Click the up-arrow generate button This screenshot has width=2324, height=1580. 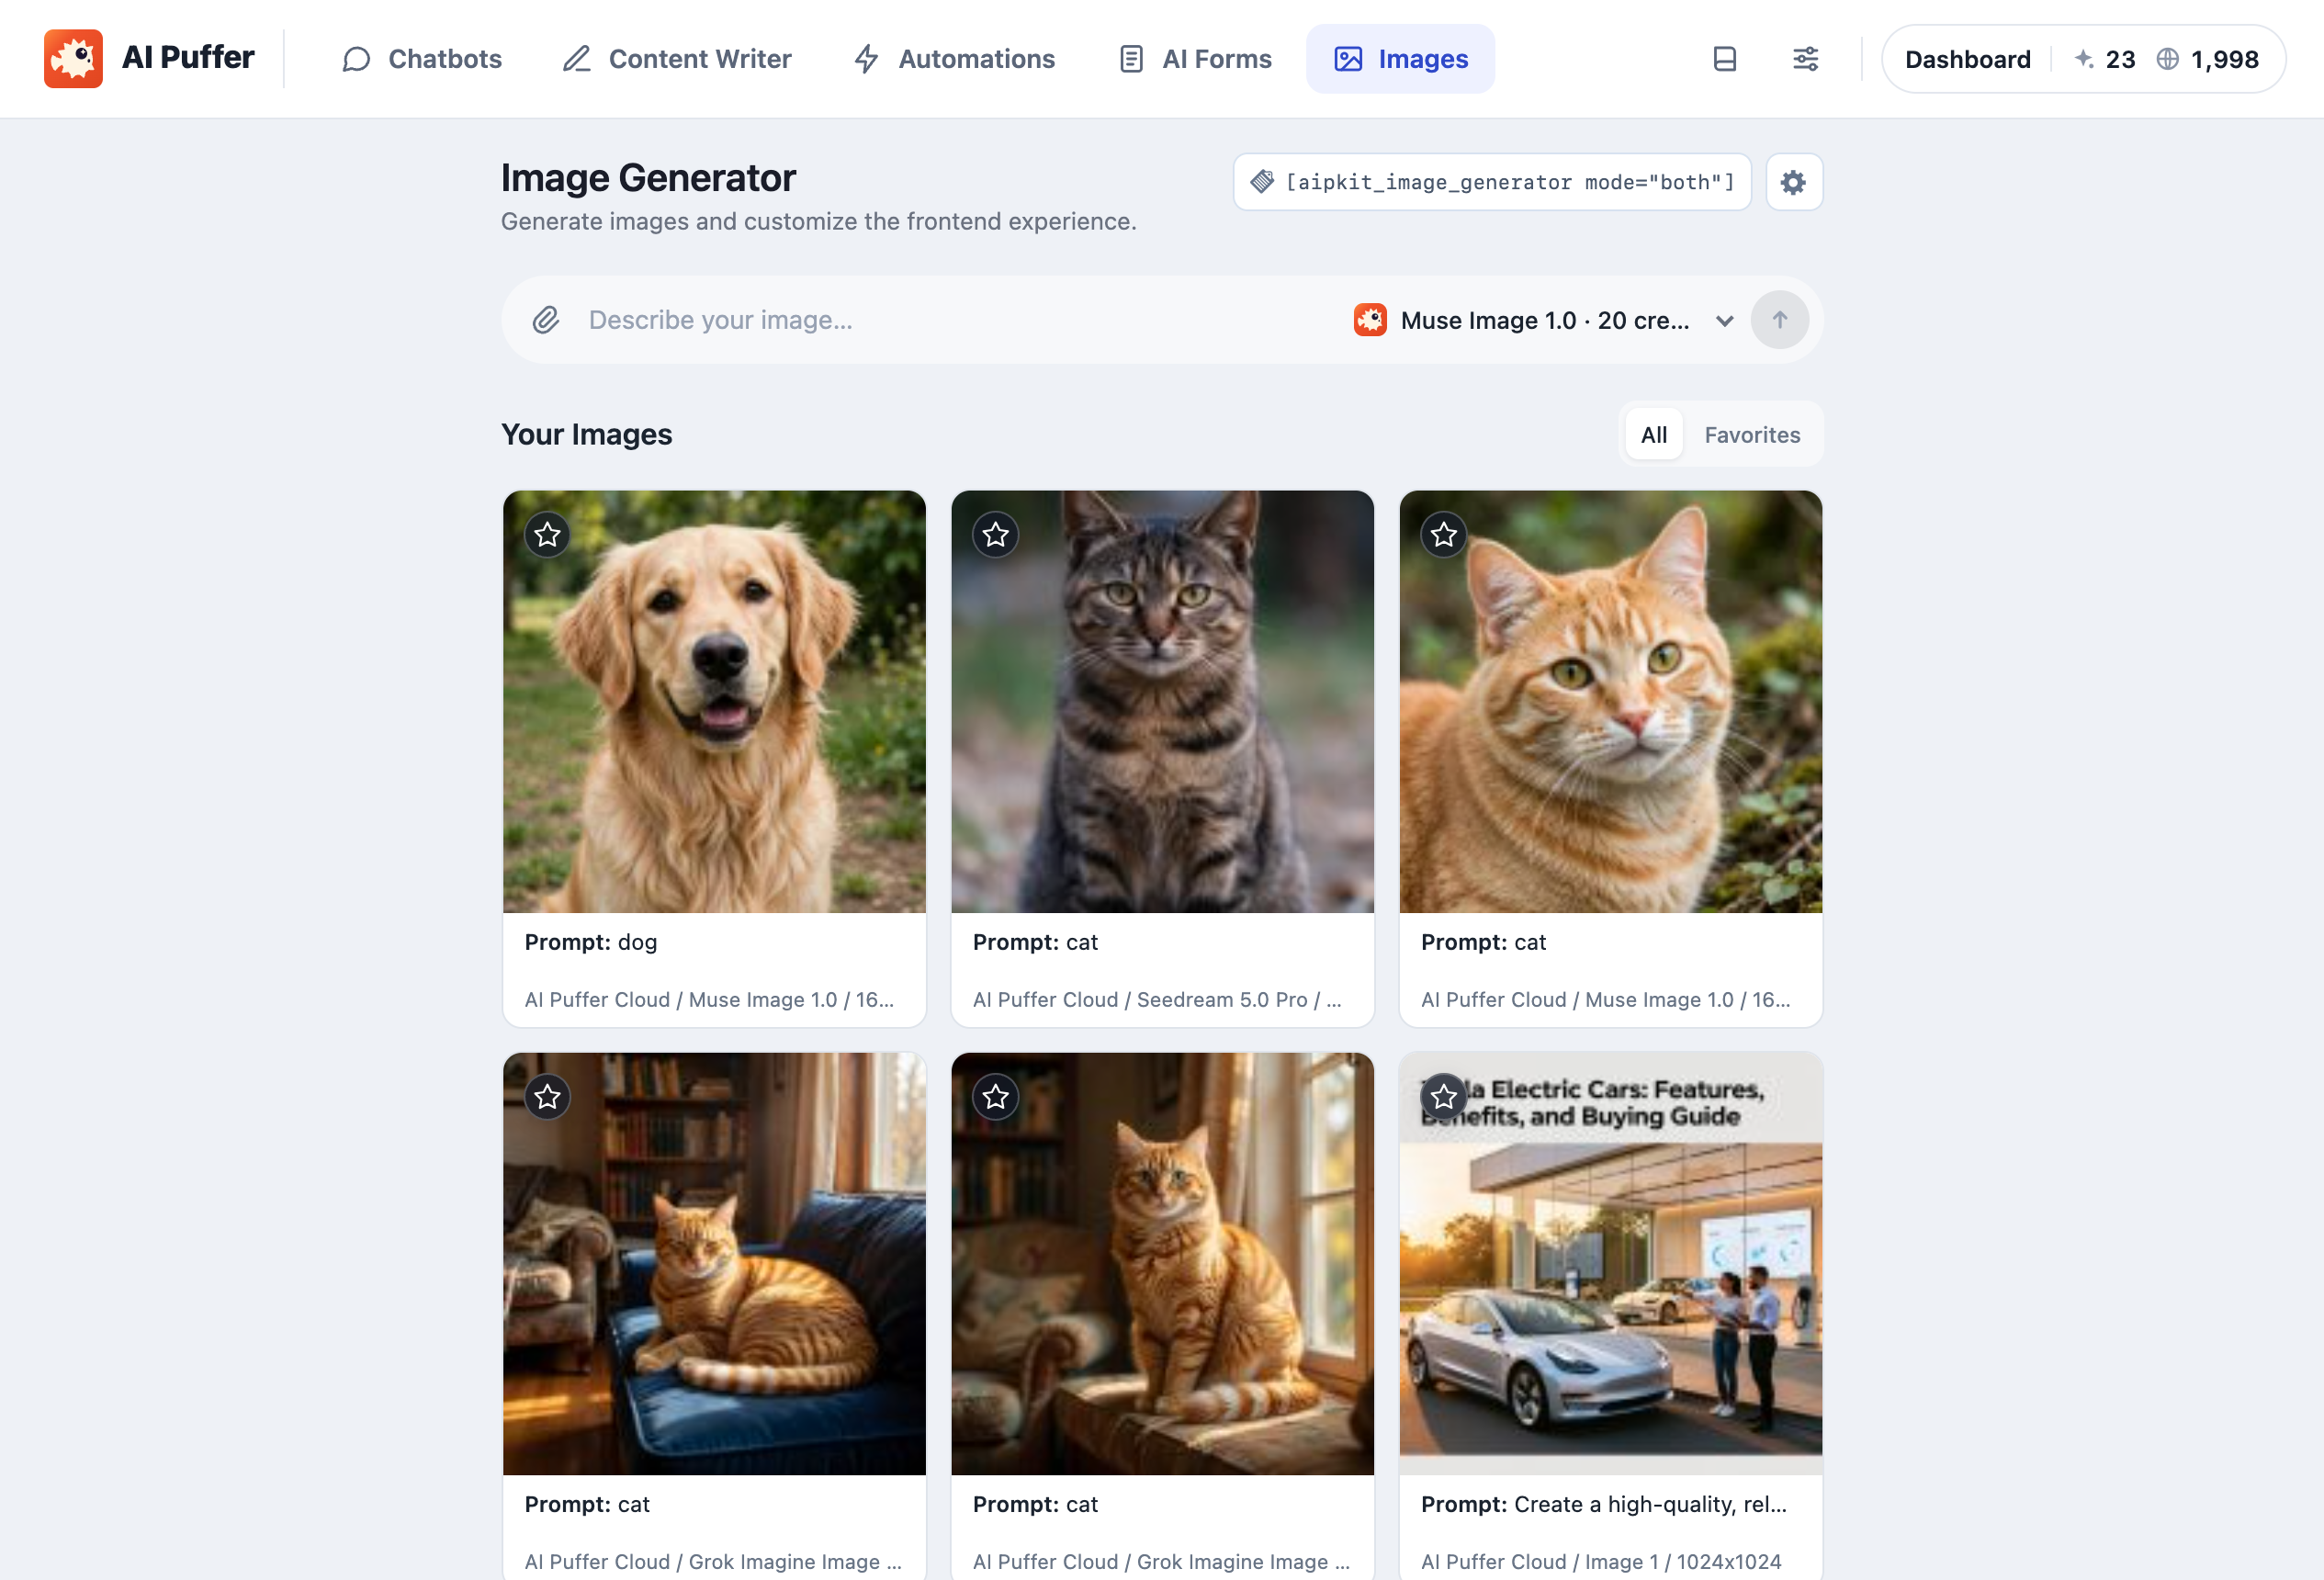(1779, 320)
